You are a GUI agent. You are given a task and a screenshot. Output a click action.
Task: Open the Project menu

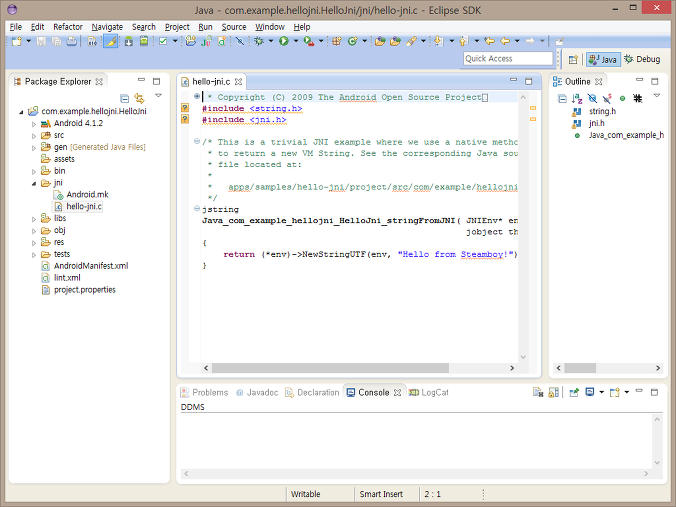177,27
